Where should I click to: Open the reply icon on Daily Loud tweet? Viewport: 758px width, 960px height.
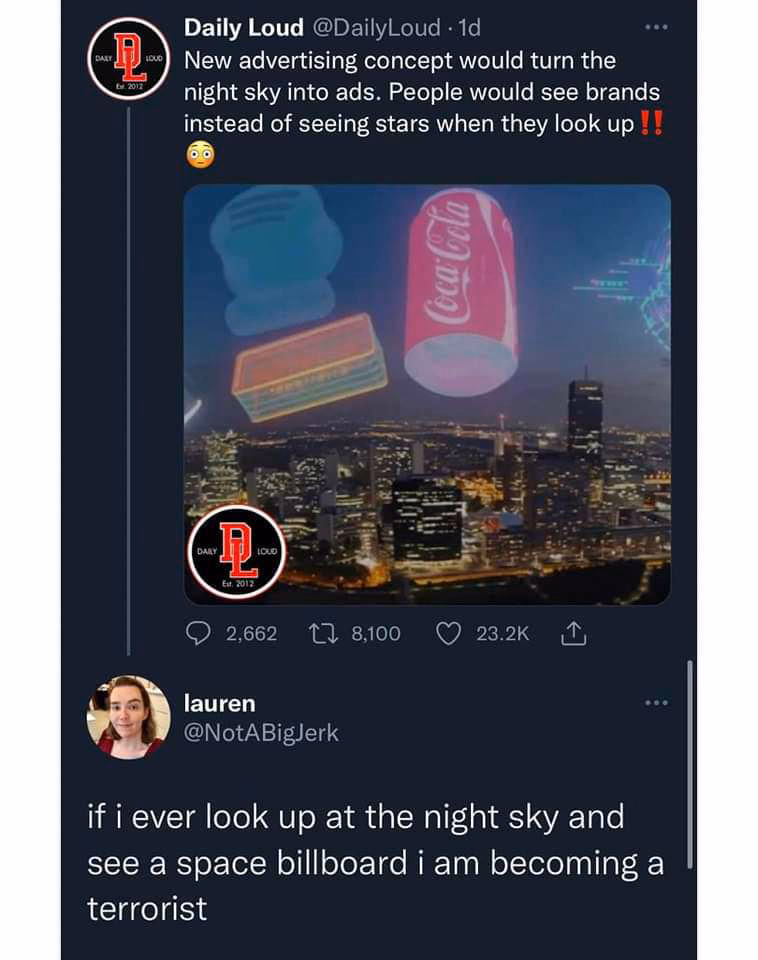198,634
